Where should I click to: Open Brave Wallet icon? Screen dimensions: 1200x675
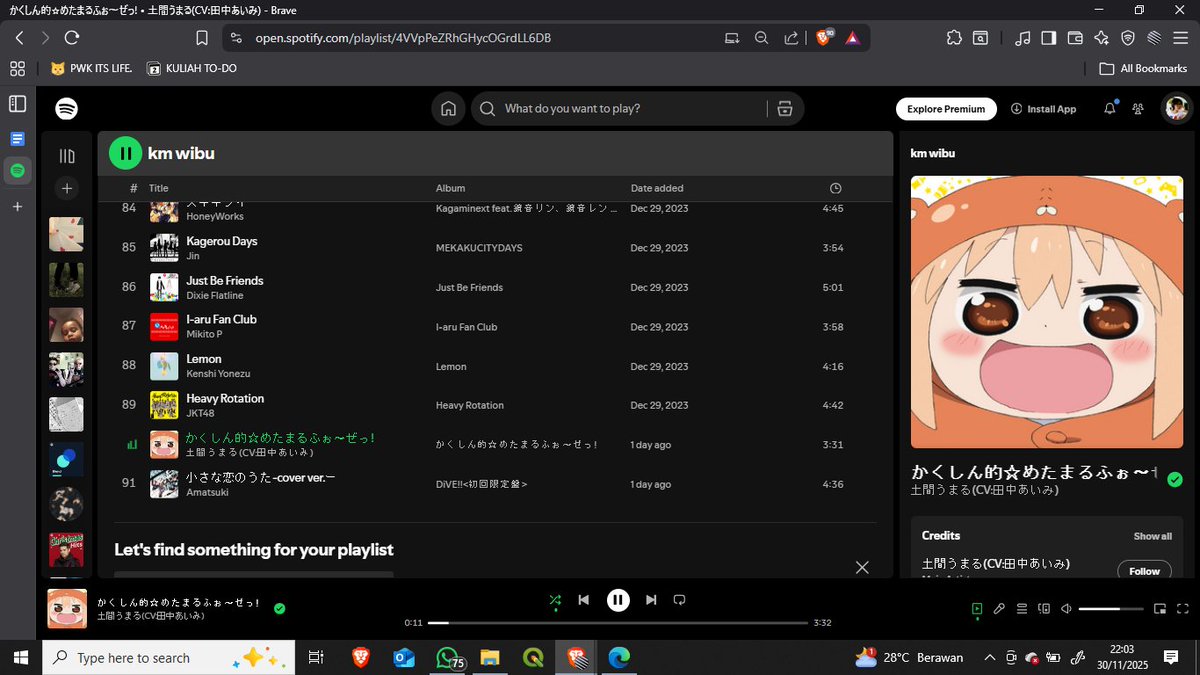click(x=1075, y=38)
